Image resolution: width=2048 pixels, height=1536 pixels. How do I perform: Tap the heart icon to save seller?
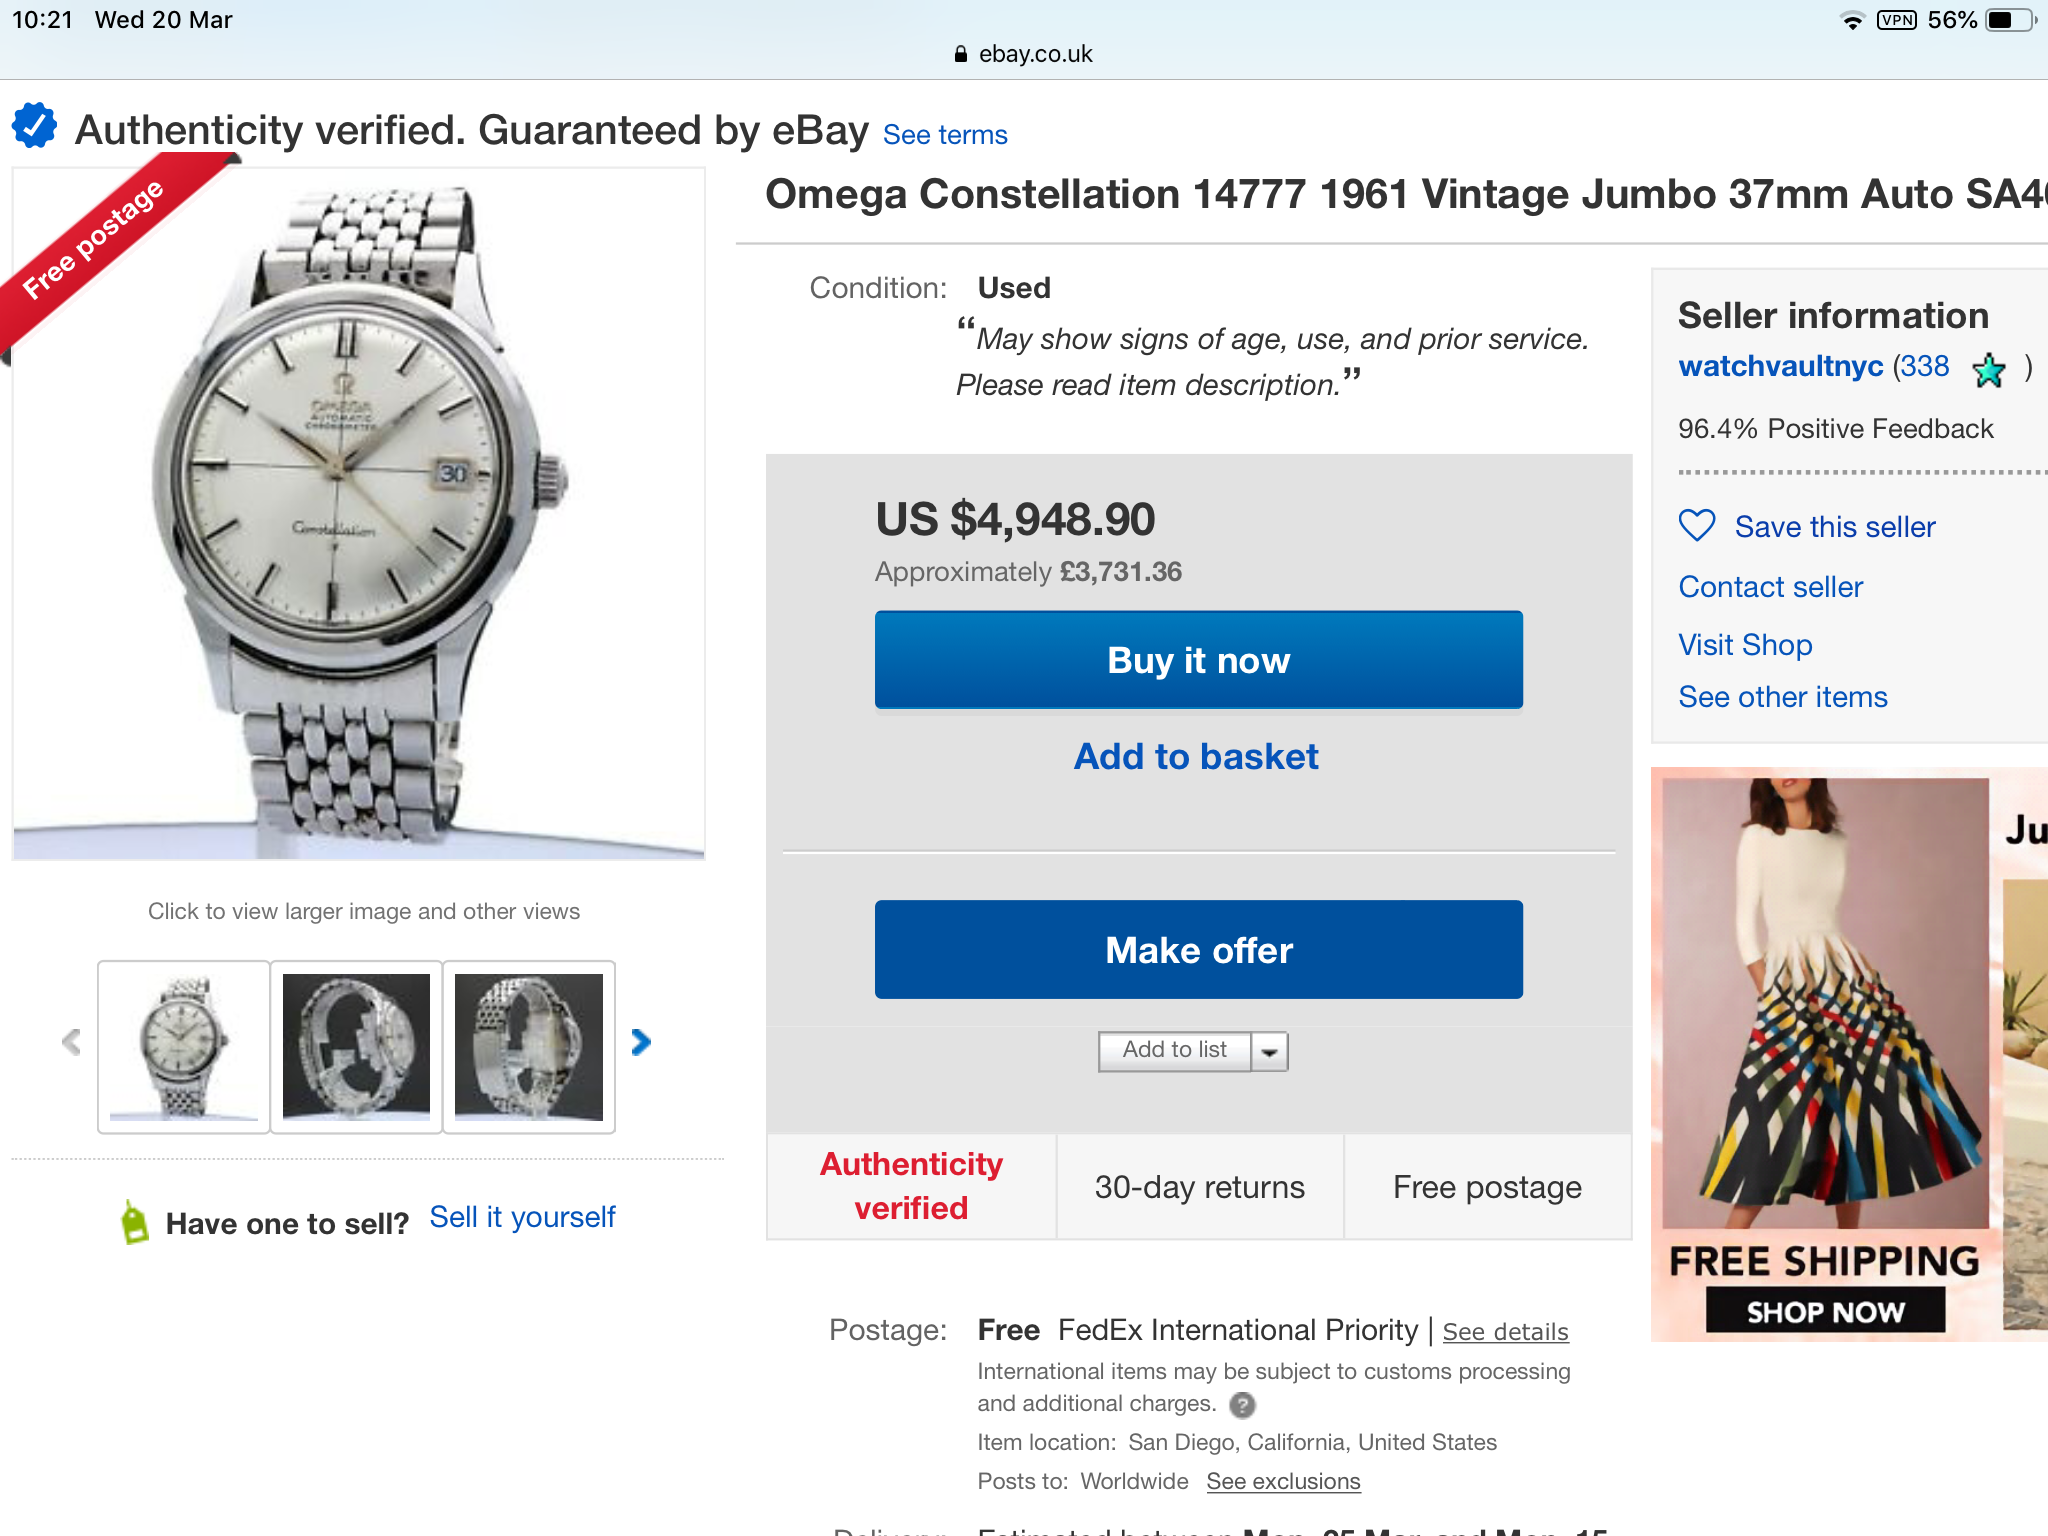coord(1697,526)
